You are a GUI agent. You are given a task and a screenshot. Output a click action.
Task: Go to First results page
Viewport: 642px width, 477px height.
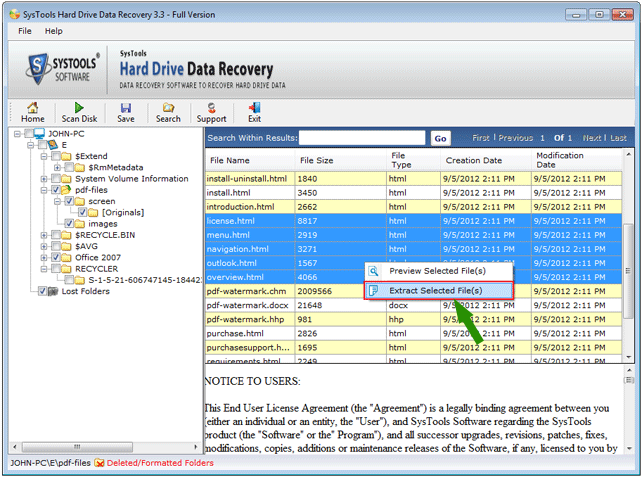pyautogui.click(x=481, y=138)
